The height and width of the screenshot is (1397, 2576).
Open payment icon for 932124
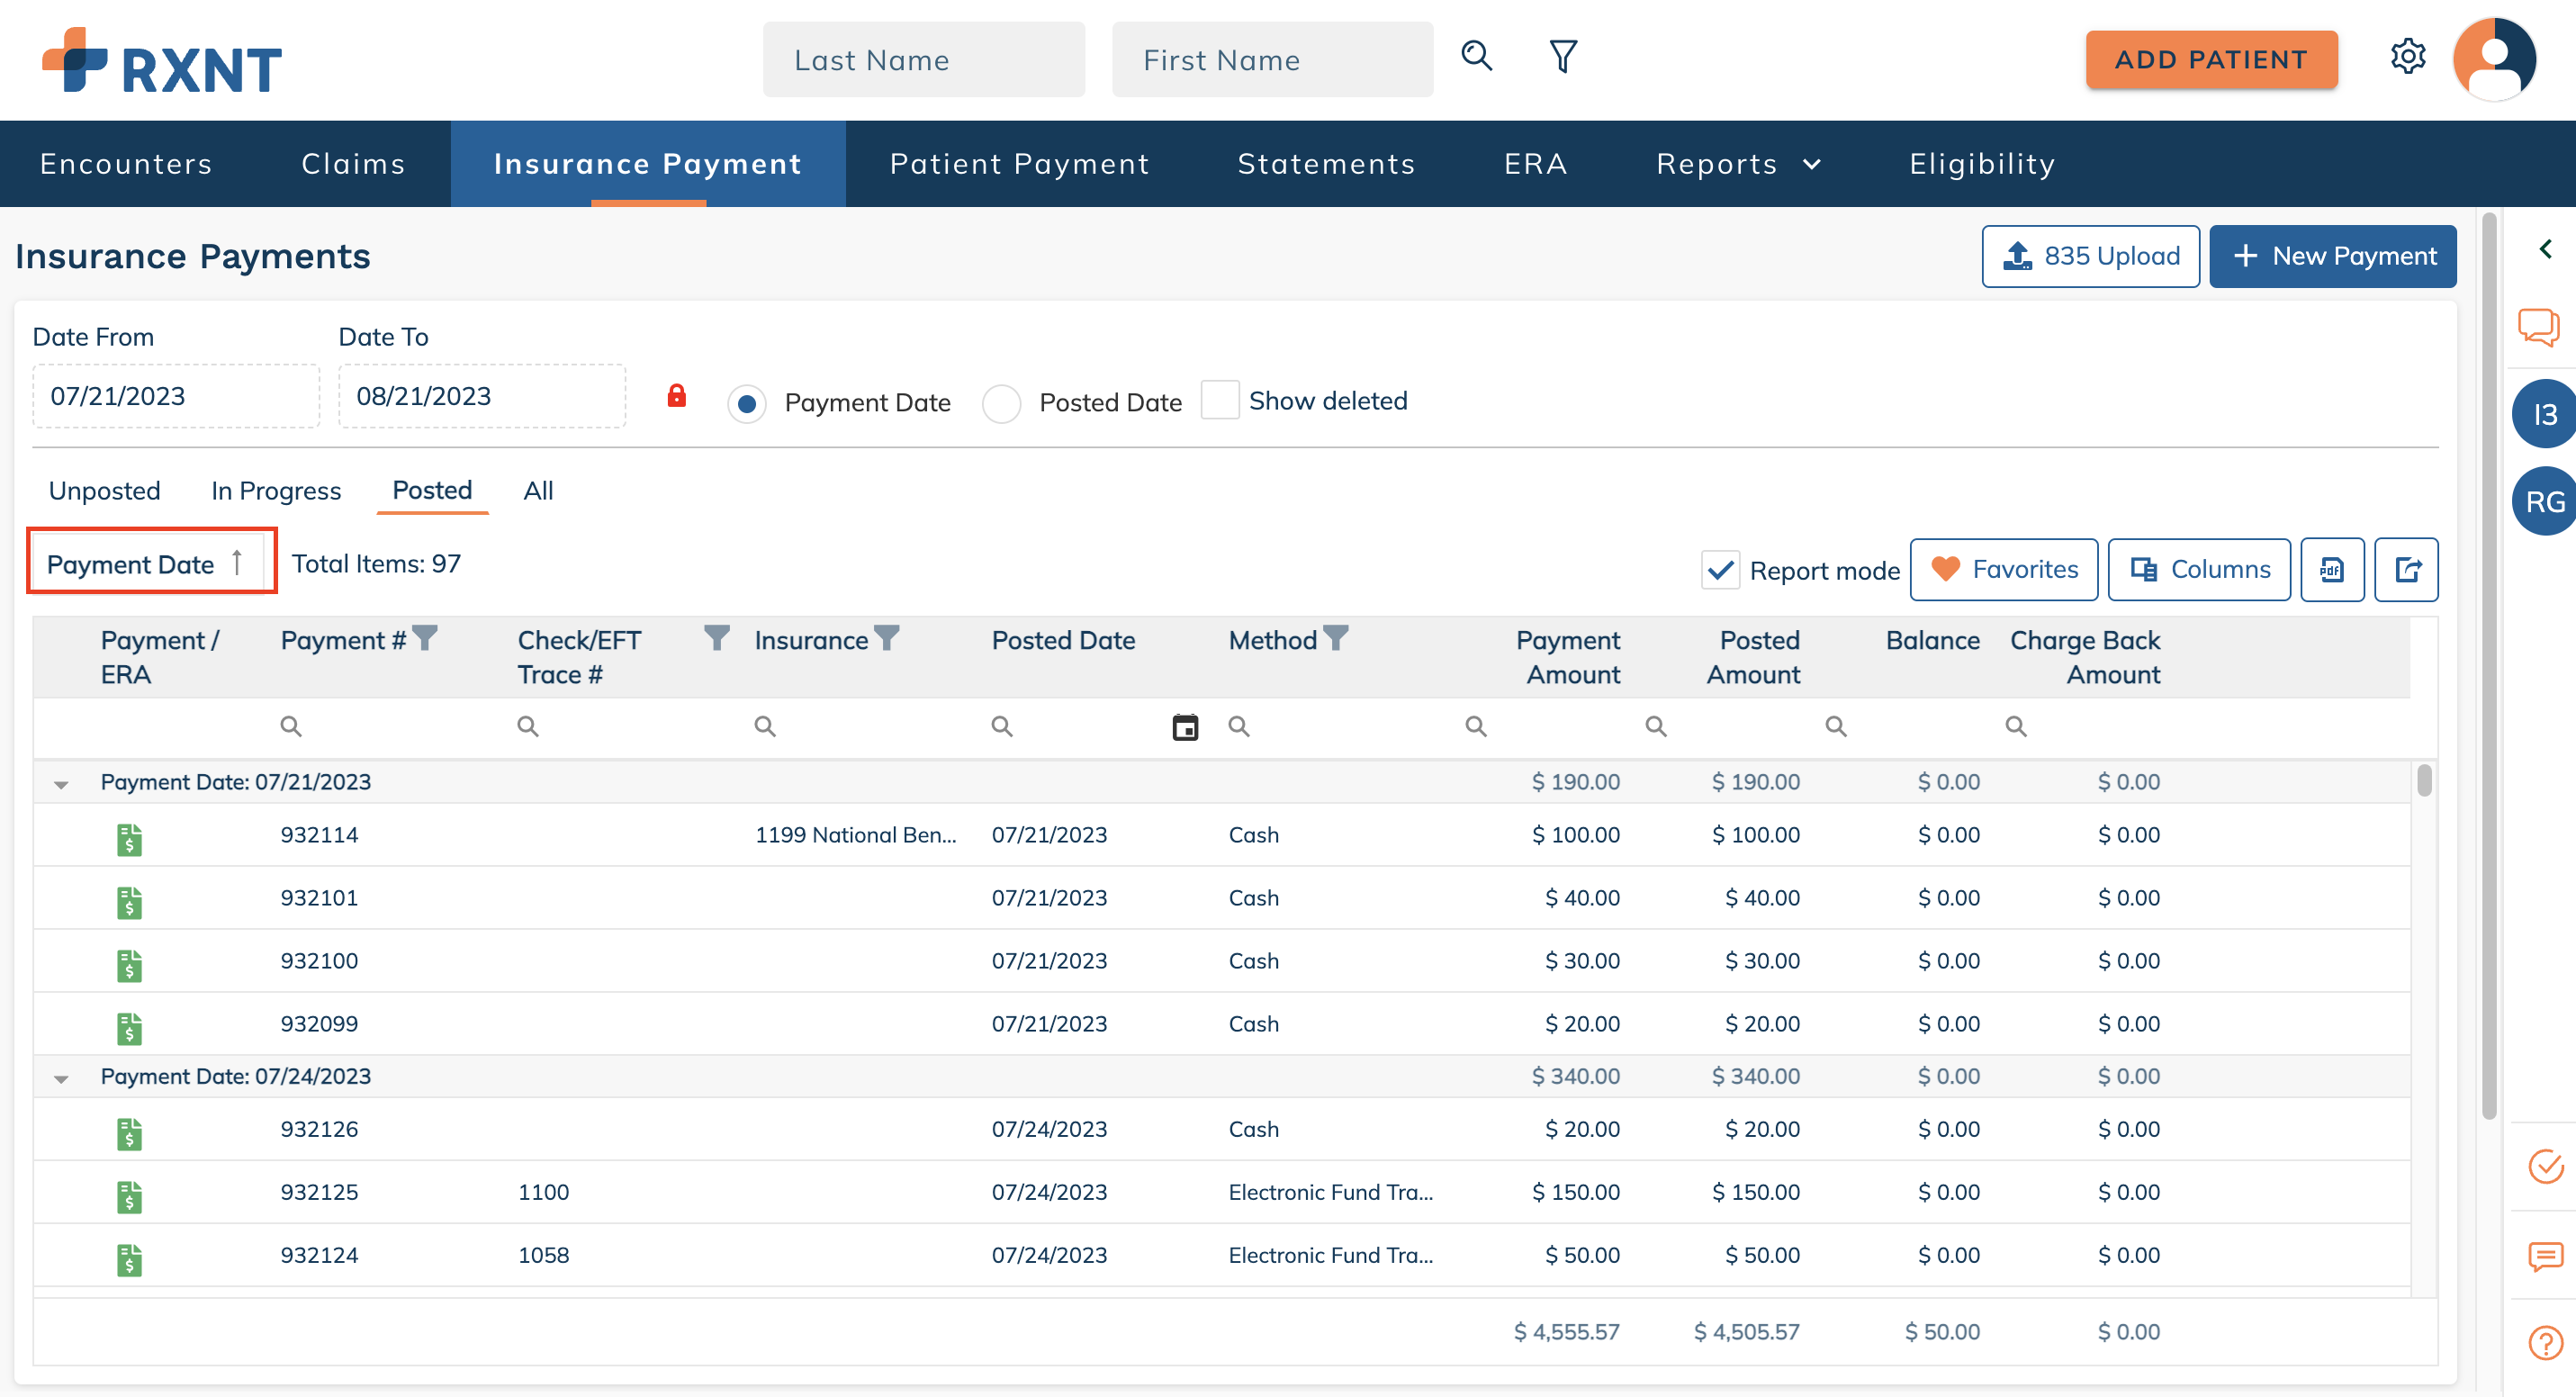129,1259
